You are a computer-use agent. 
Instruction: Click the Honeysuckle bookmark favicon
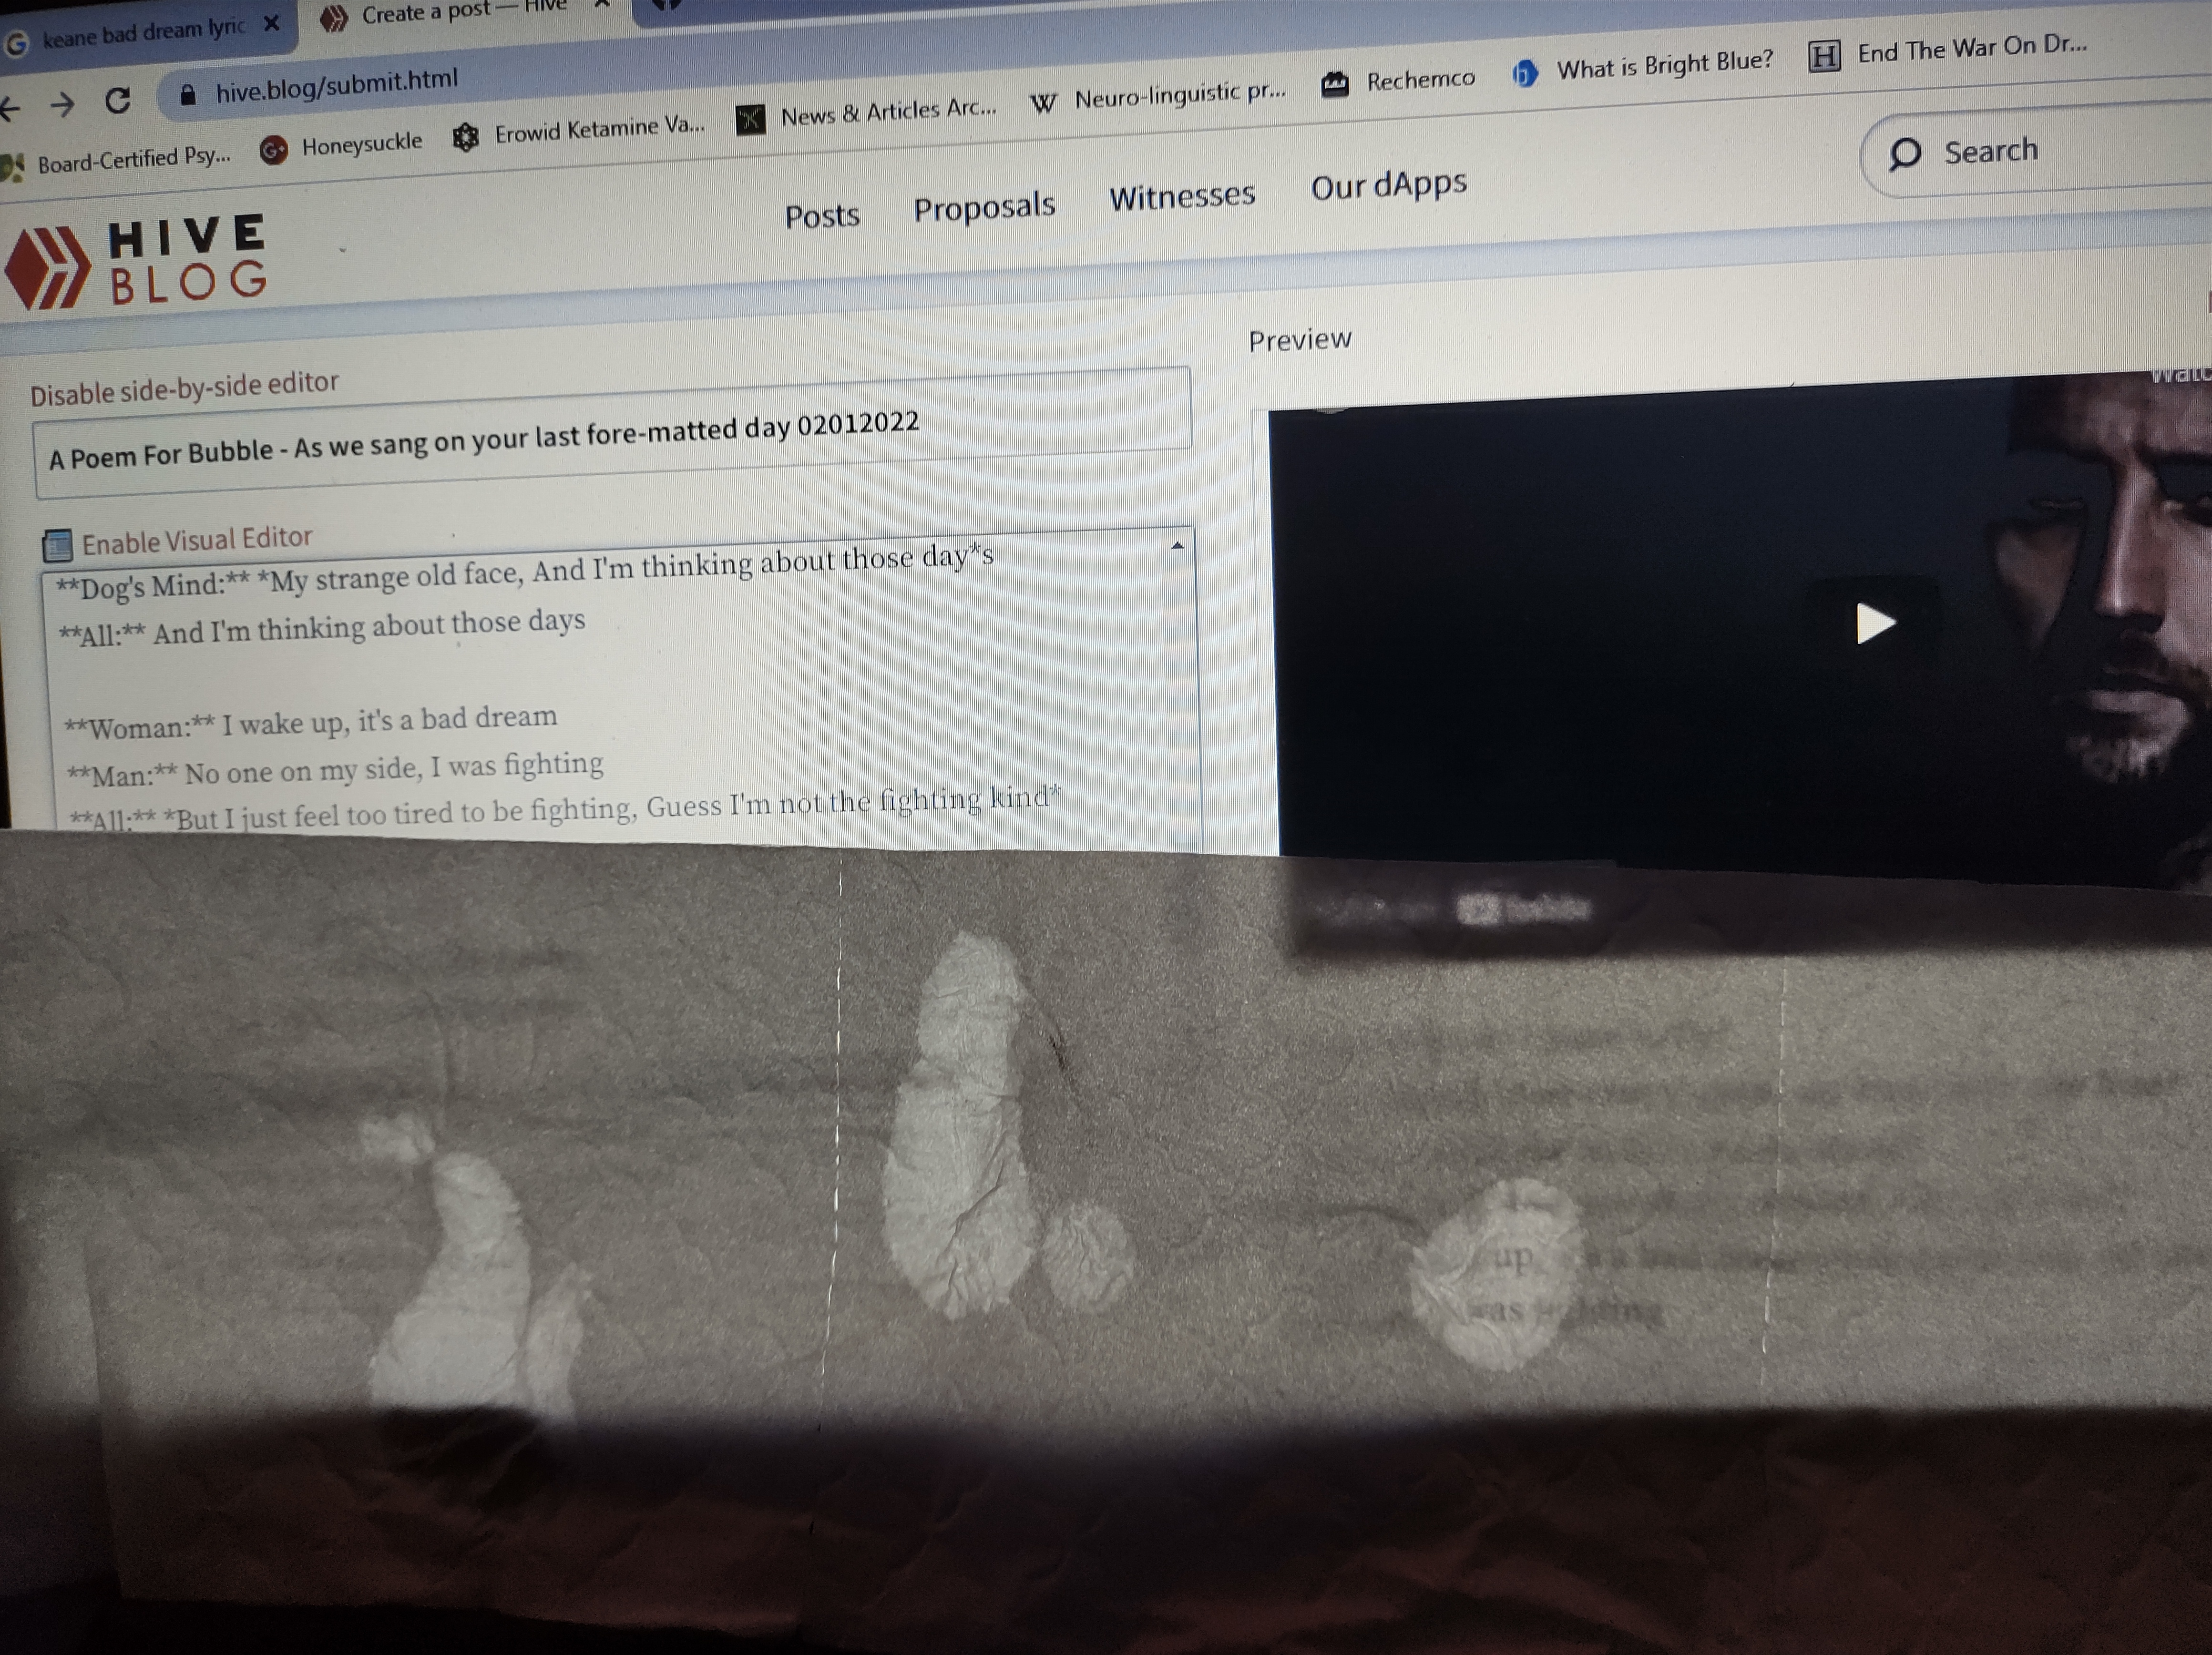pyautogui.click(x=273, y=150)
